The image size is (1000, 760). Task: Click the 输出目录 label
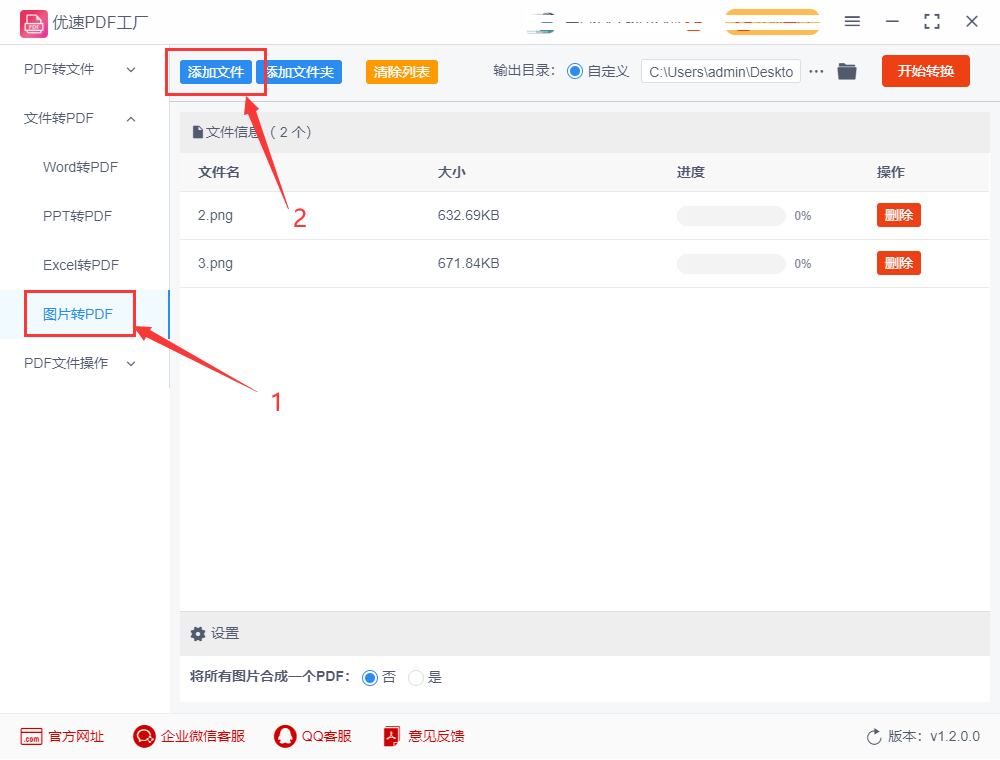tap(525, 71)
